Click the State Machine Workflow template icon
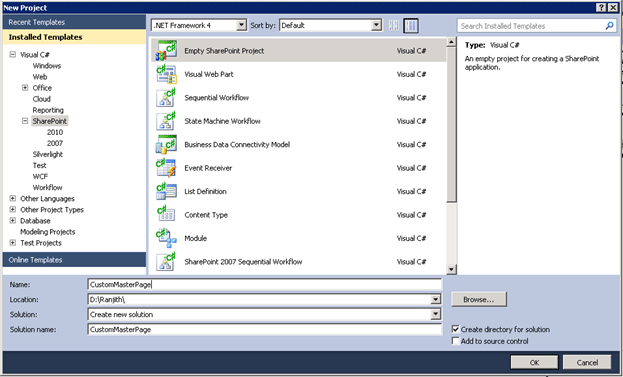The width and height of the screenshot is (623, 377). point(166,121)
